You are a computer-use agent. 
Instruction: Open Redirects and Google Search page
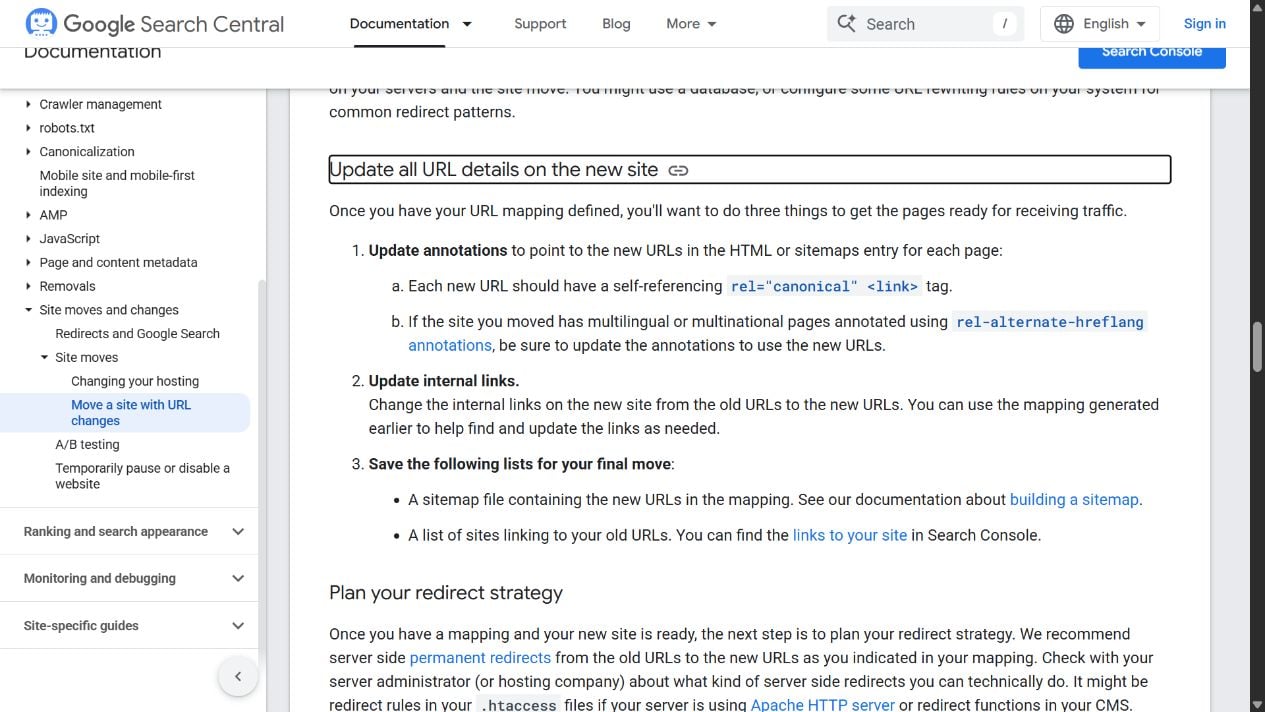click(137, 334)
